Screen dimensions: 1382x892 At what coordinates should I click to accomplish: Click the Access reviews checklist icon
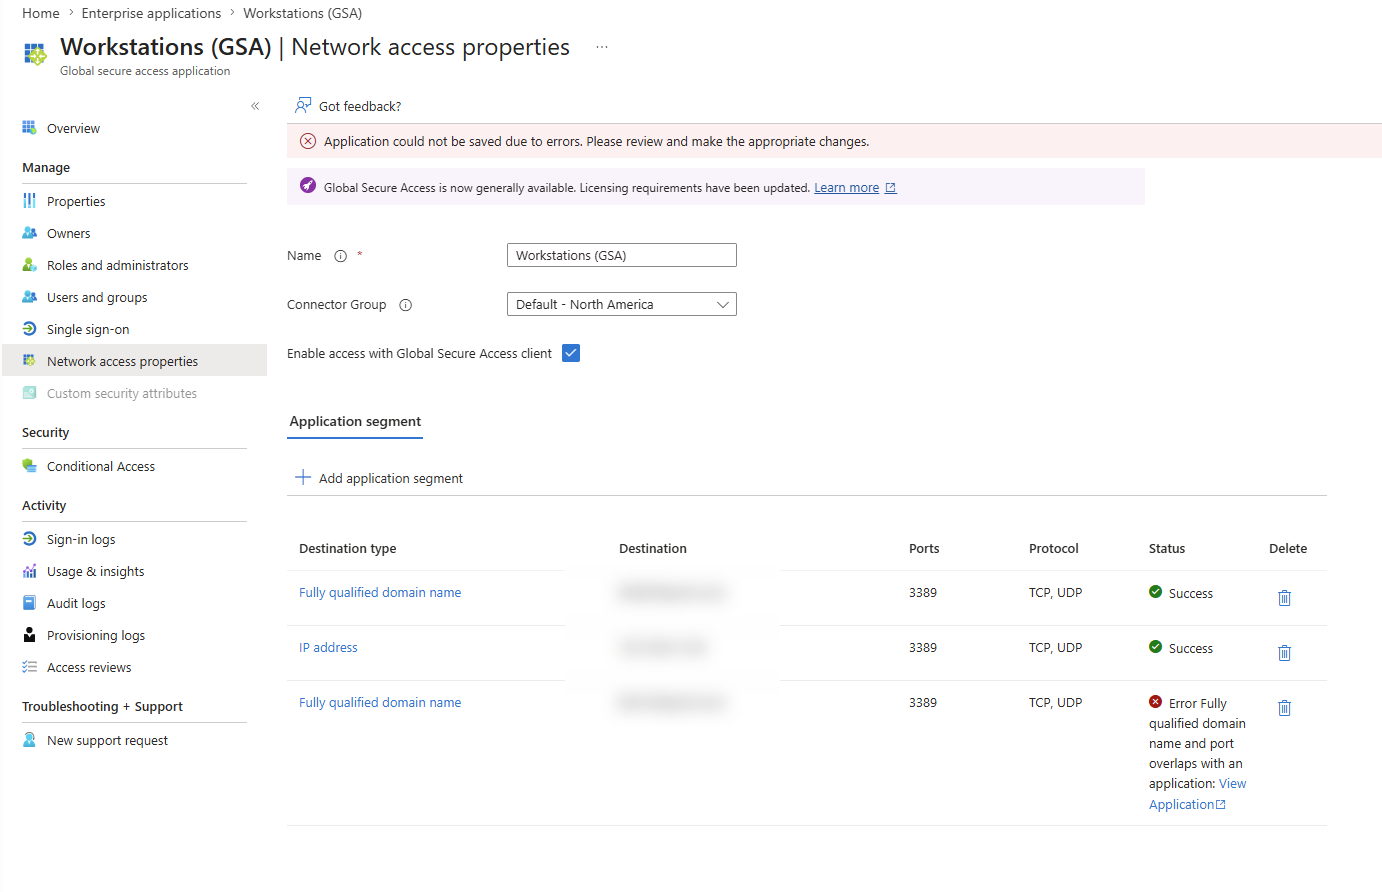click(x=30, y=667)
